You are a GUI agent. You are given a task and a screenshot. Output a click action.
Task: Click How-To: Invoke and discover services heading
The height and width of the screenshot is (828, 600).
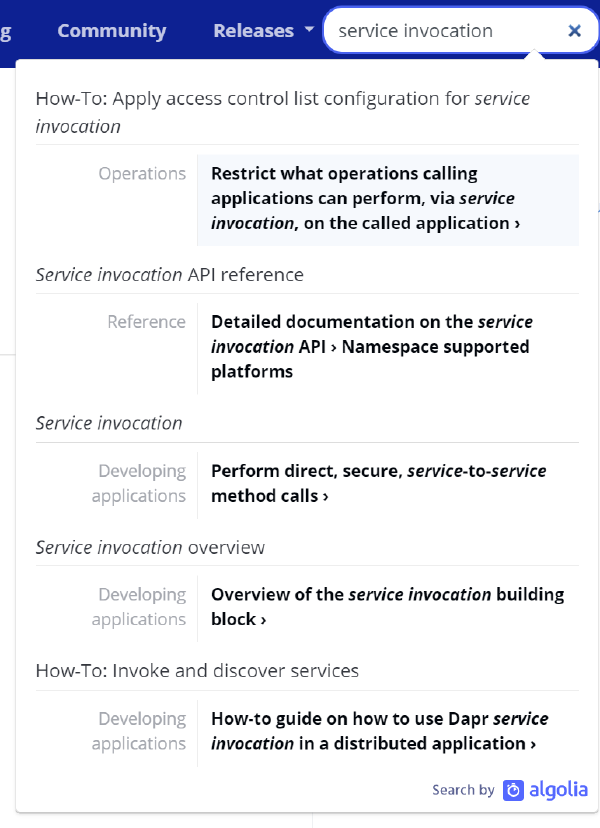click(x=197, y=671)
